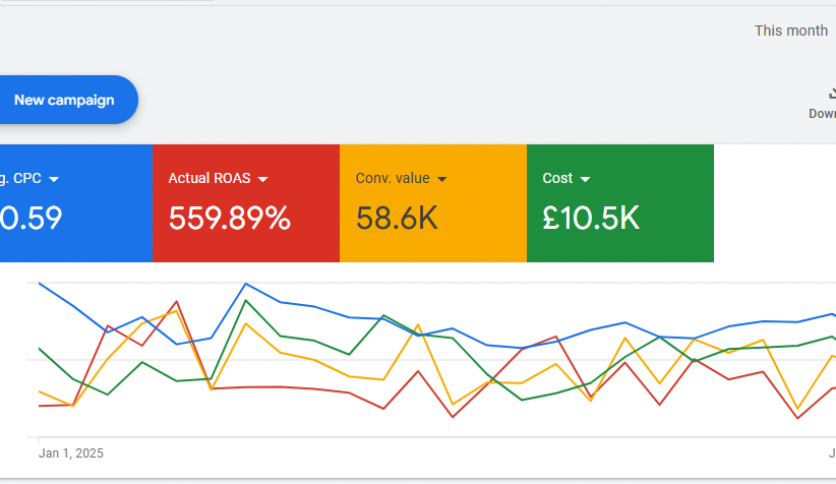Click the £10.5K value on green card
Screen dimensions: 836x484
pos(590,218)
